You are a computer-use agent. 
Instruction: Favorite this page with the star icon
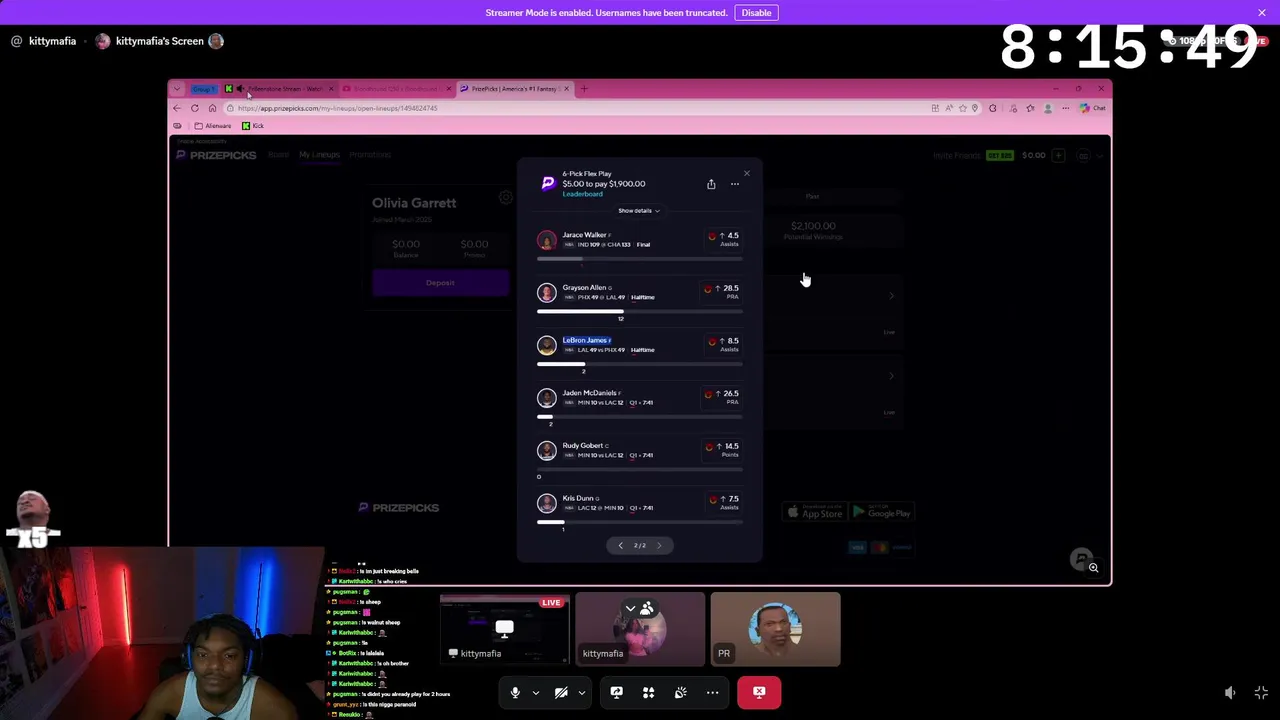[964, 108]
